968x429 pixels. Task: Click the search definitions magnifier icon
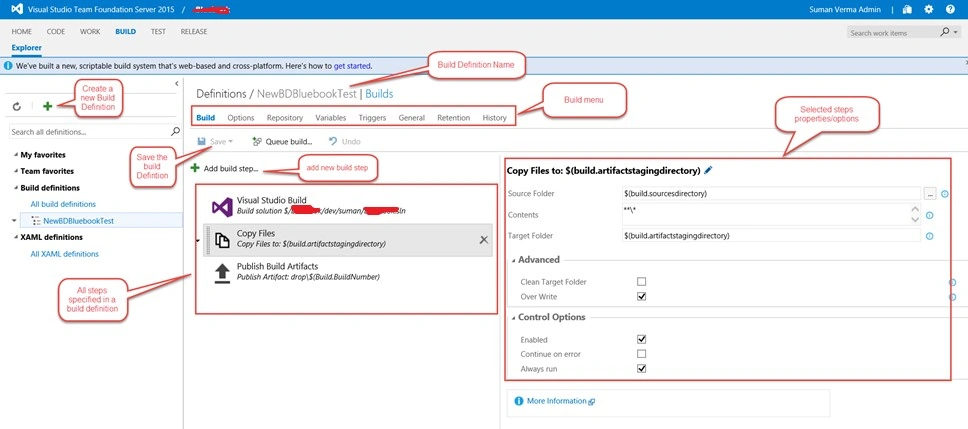[x=175, y=131]
